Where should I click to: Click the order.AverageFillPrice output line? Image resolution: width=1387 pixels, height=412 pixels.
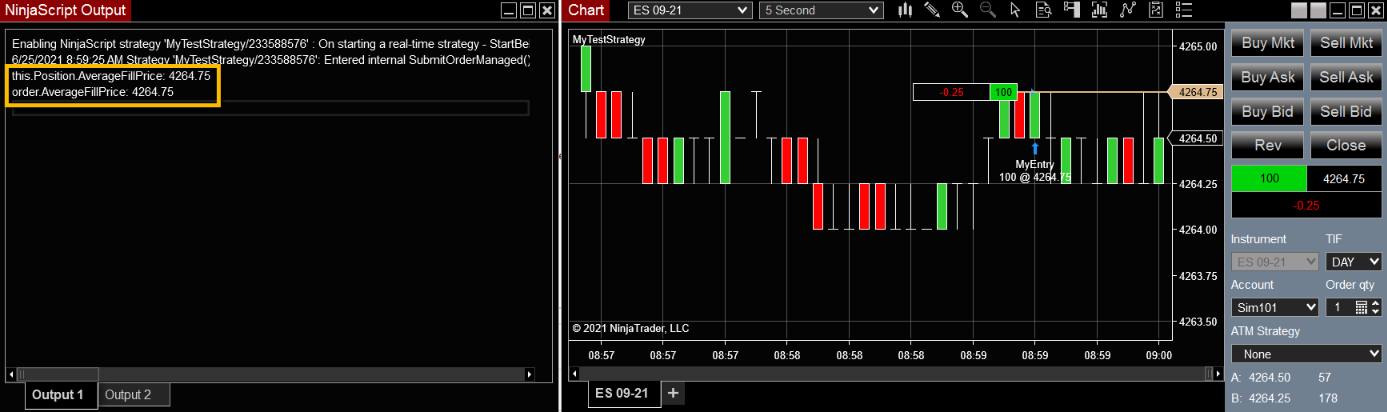[x=93, y=91]
